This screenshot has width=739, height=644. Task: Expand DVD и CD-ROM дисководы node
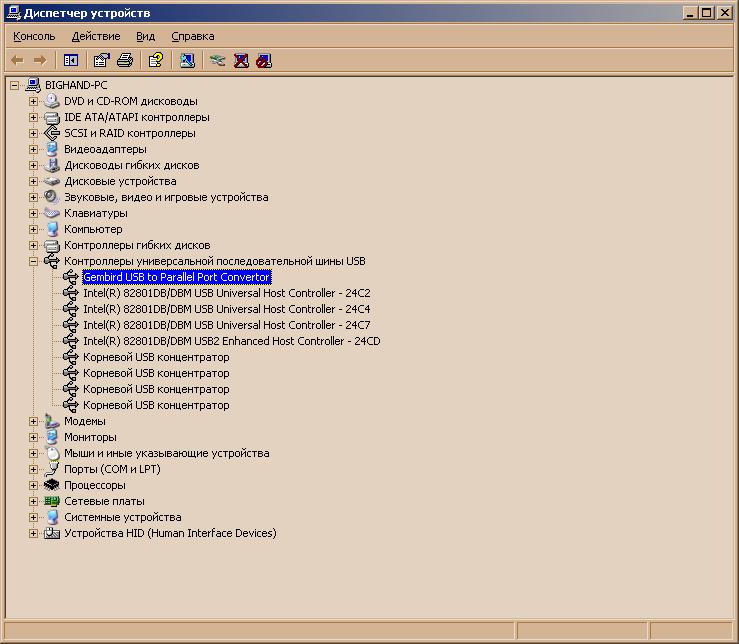[33, 101]
